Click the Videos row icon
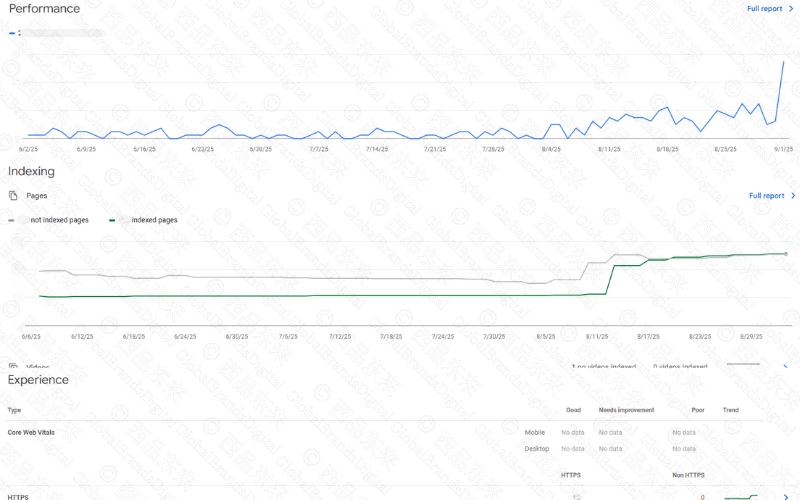 point(13,367)
